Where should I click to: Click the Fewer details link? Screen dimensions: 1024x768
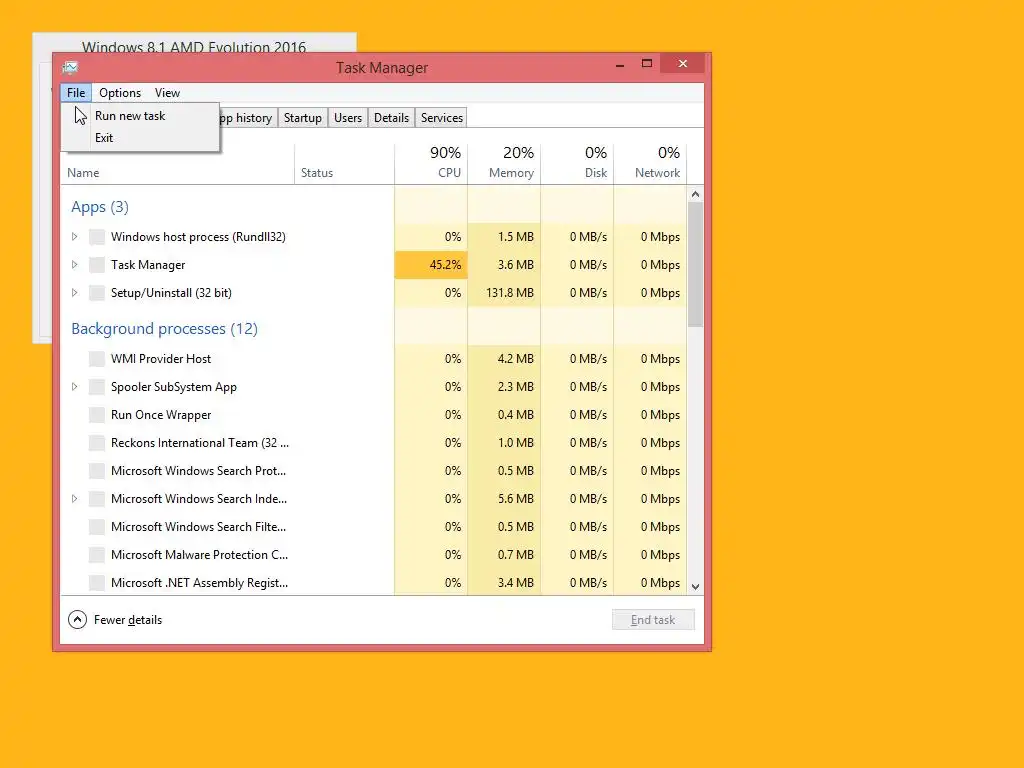tap(128, 620)
